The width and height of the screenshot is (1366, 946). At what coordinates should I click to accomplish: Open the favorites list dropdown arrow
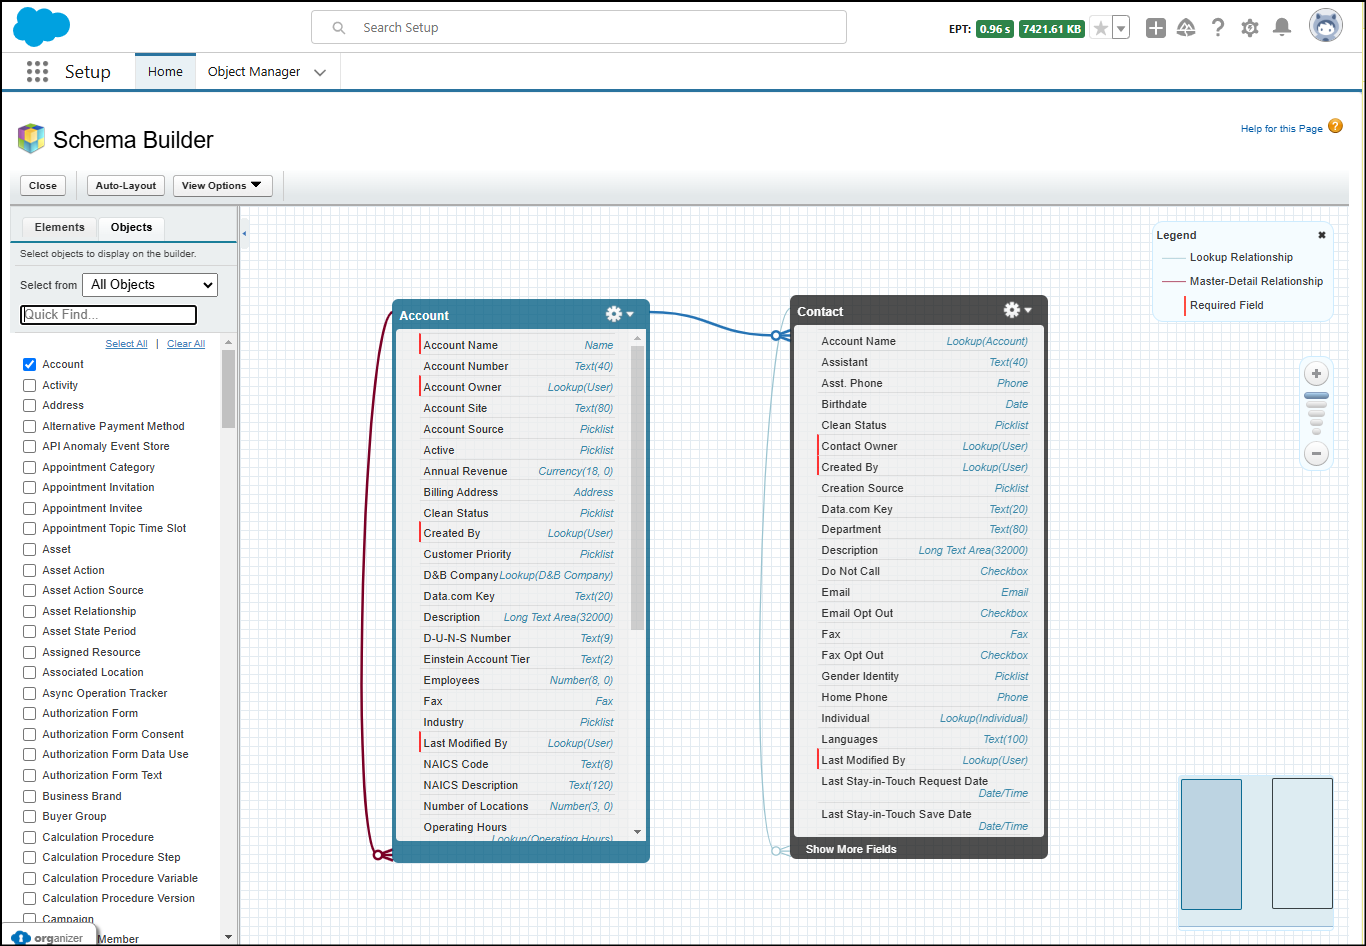(1122, 28)
